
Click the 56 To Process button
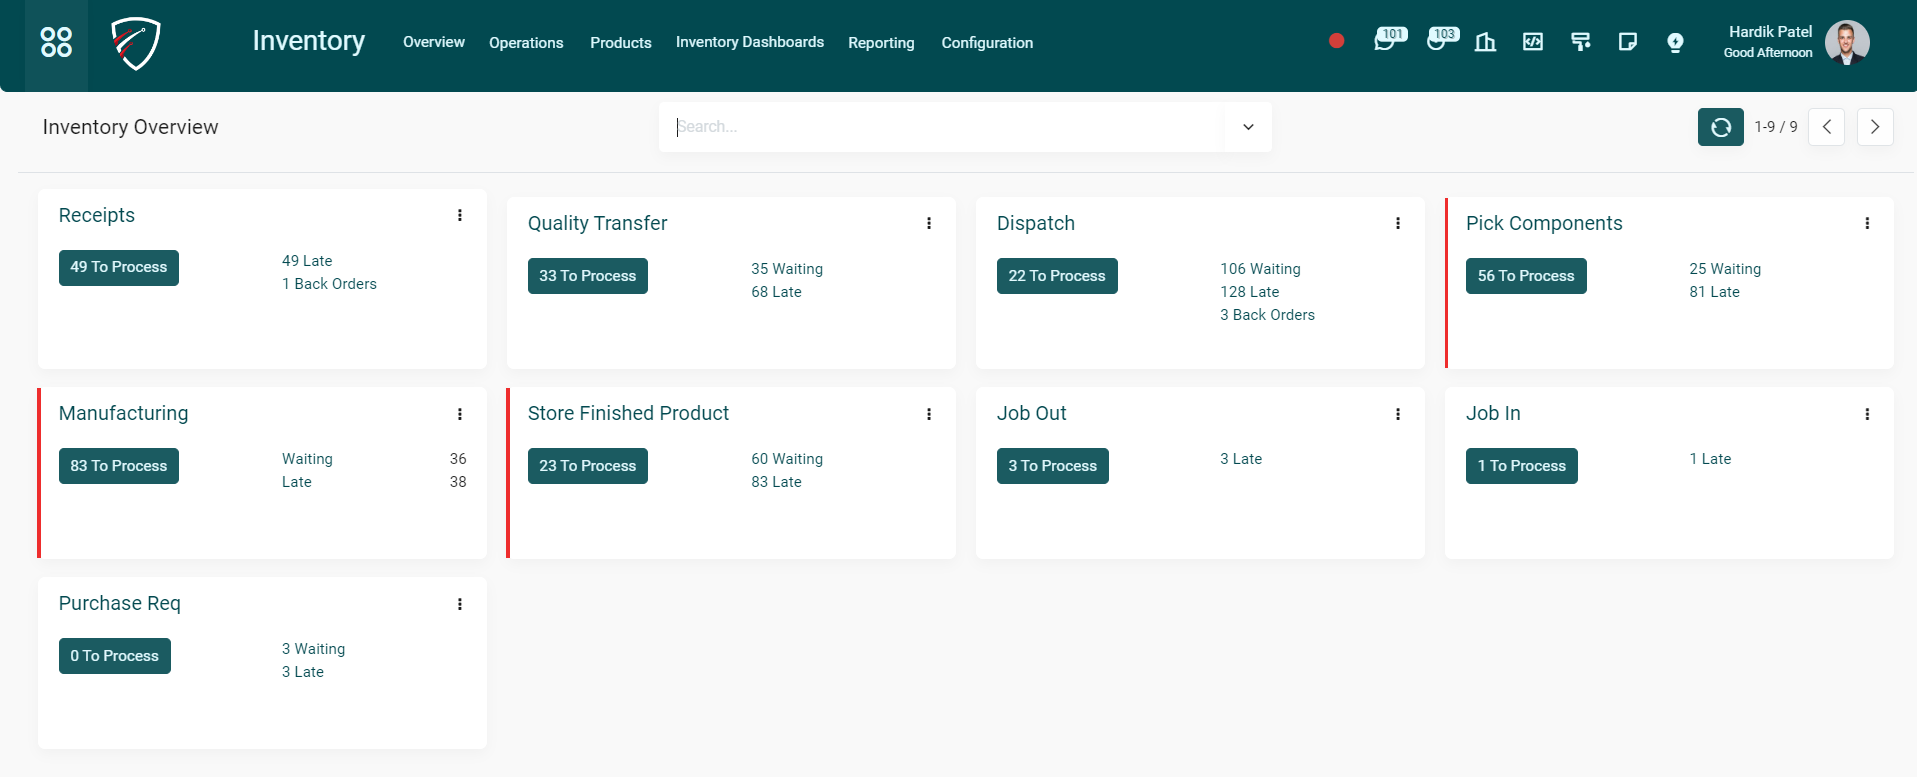coord(1525,276)
